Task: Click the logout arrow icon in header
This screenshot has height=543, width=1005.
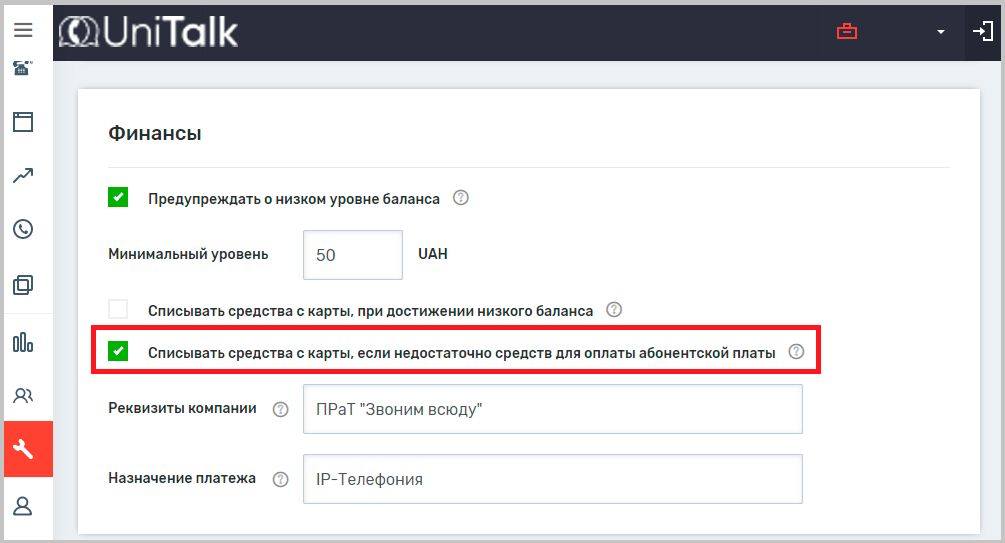Action: coord(982,32)
